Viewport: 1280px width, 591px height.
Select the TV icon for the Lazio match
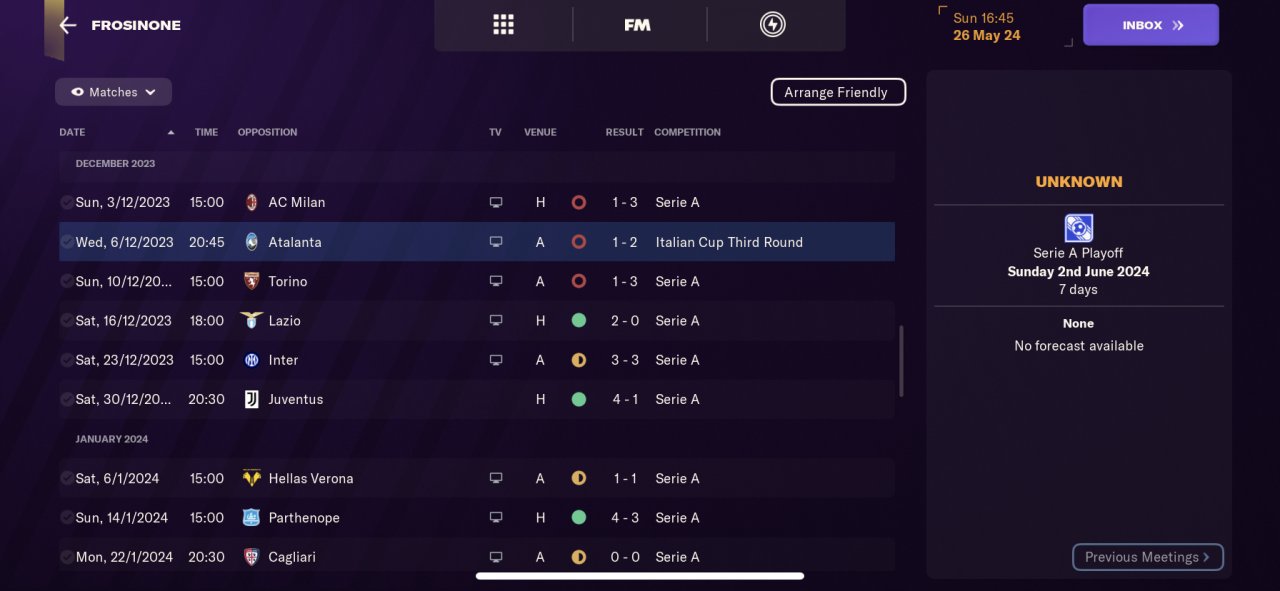(495, 321)
